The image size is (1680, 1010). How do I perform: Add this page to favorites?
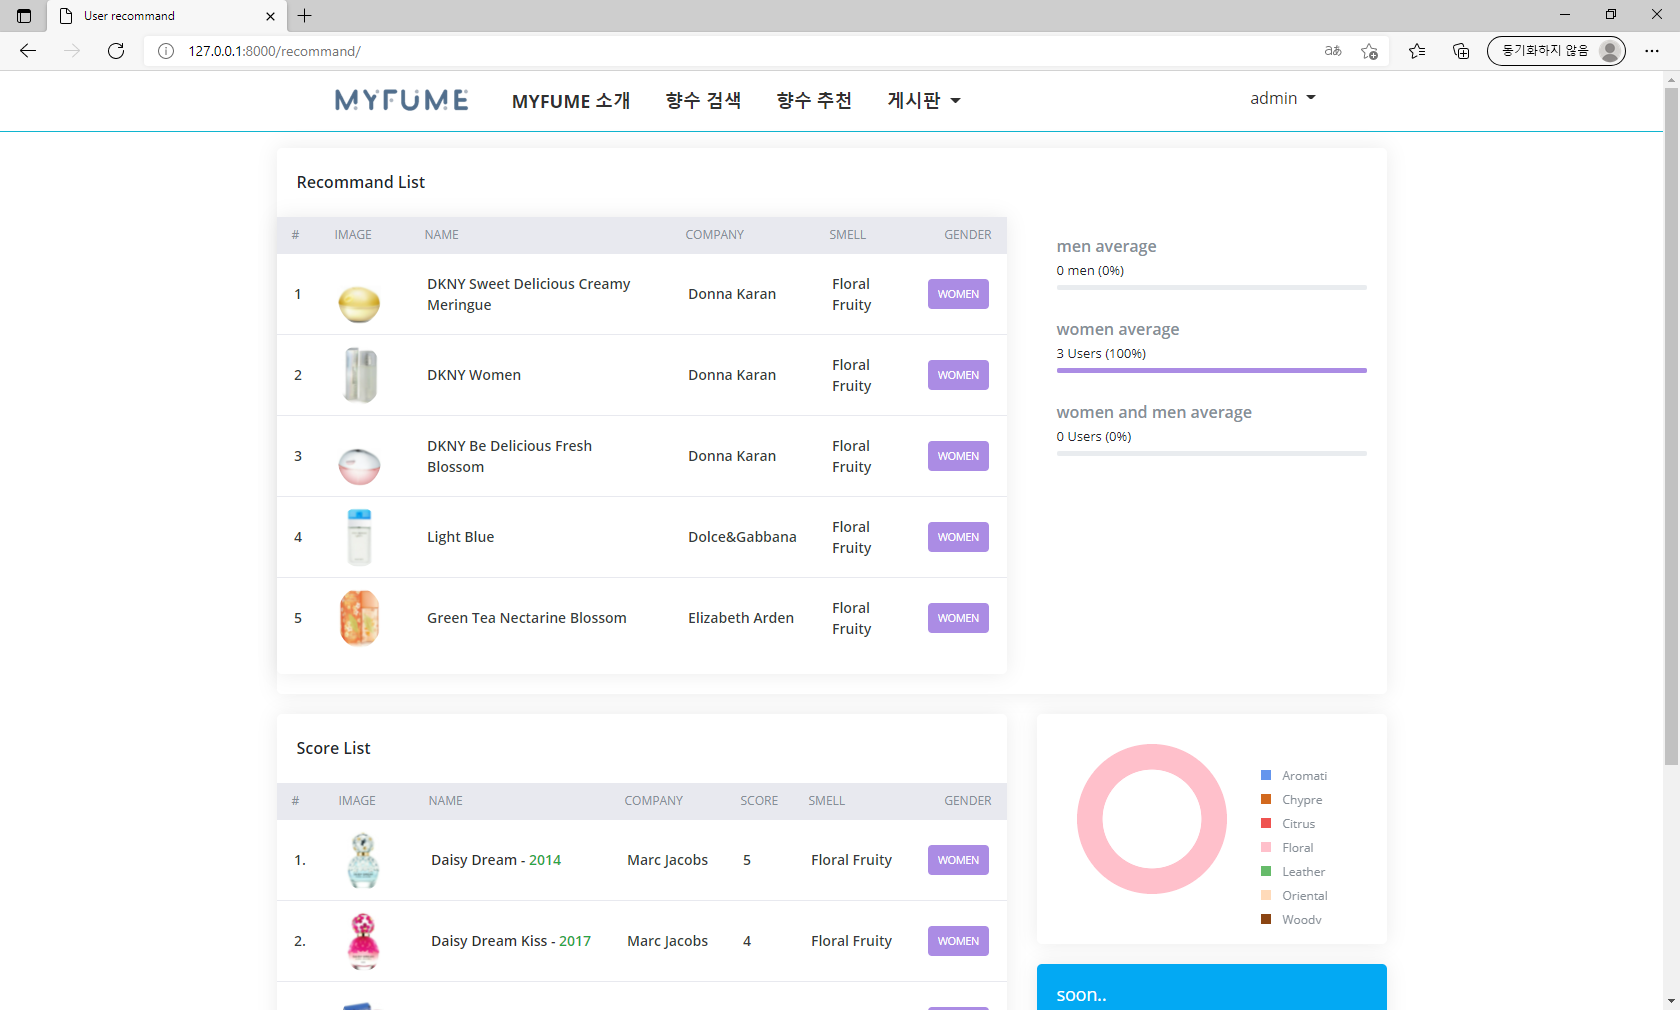click(x=1369, y=51)
